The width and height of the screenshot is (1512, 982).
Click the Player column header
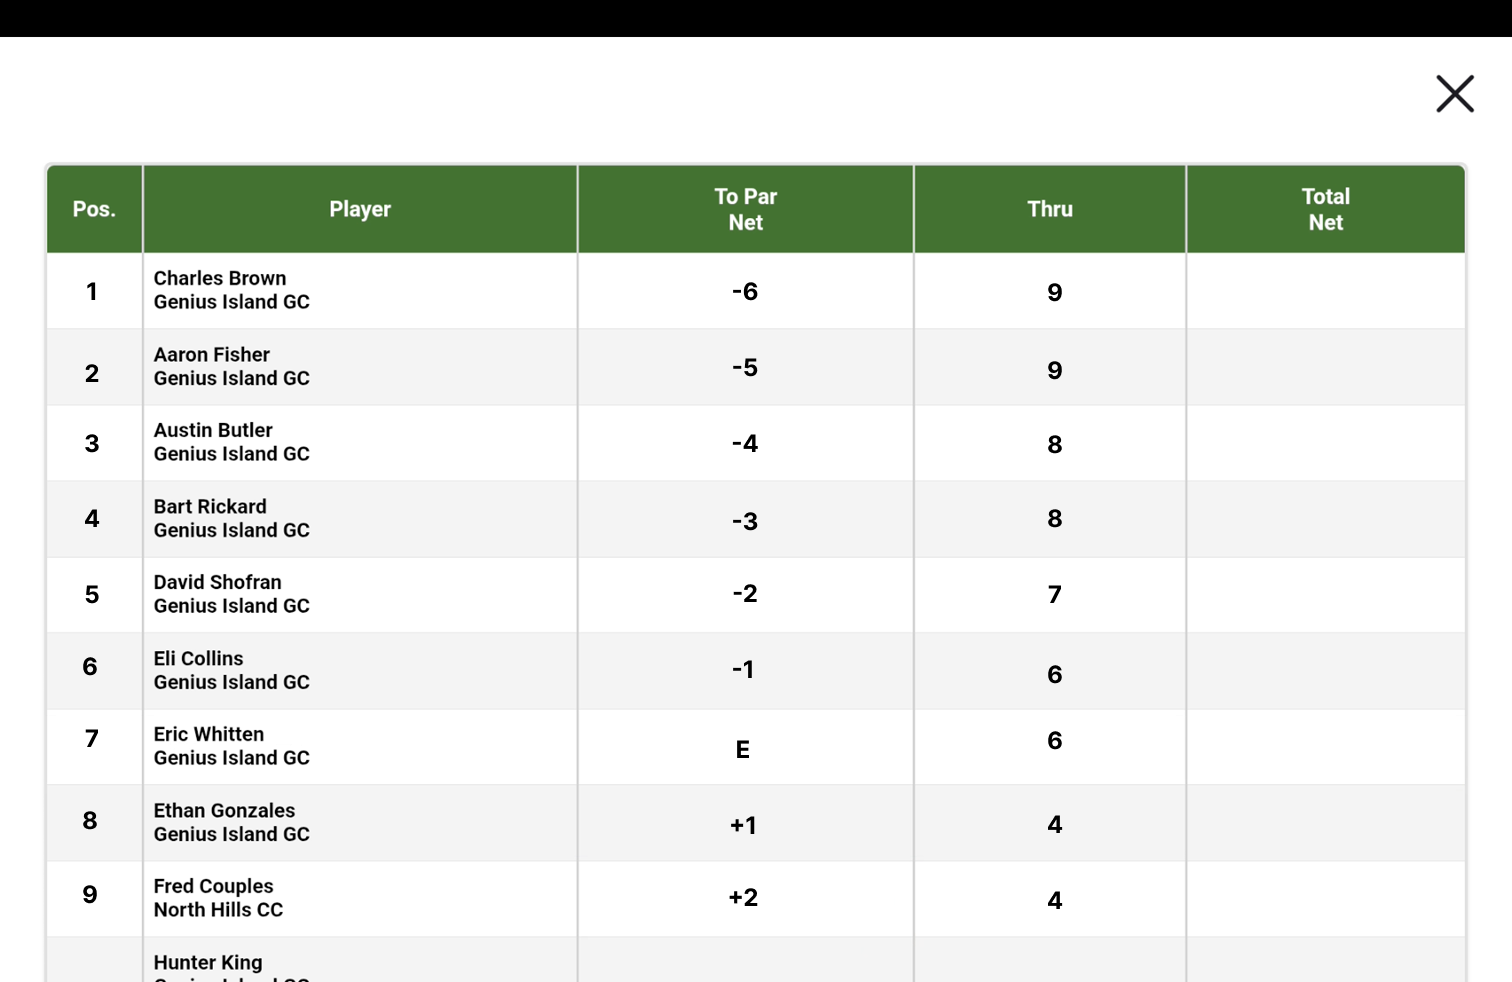[x=360, y=209]
